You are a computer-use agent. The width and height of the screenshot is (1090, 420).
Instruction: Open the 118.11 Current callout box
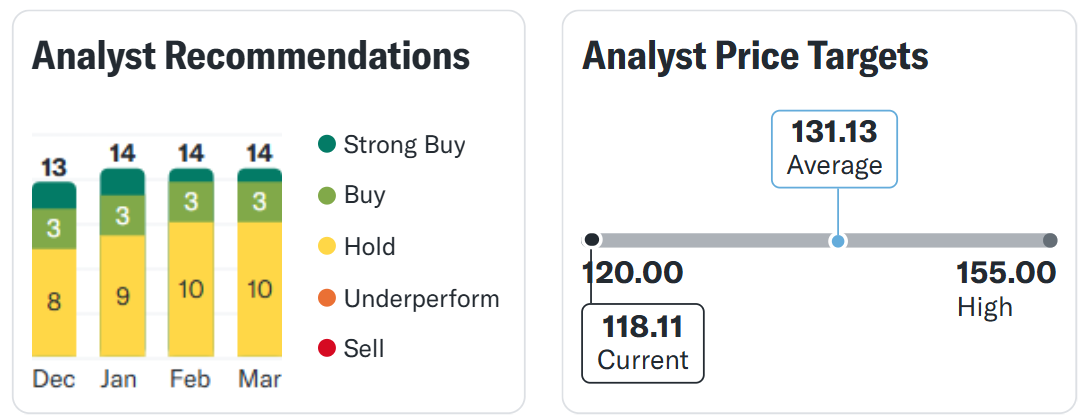pos(643,343)
